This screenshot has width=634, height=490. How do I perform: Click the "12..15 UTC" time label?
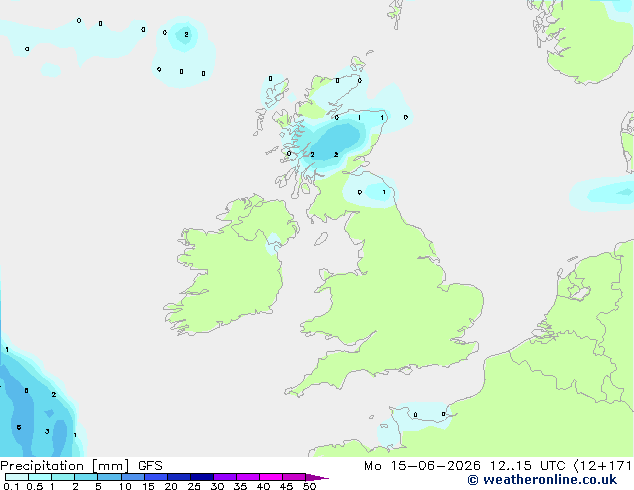[527, 466]
